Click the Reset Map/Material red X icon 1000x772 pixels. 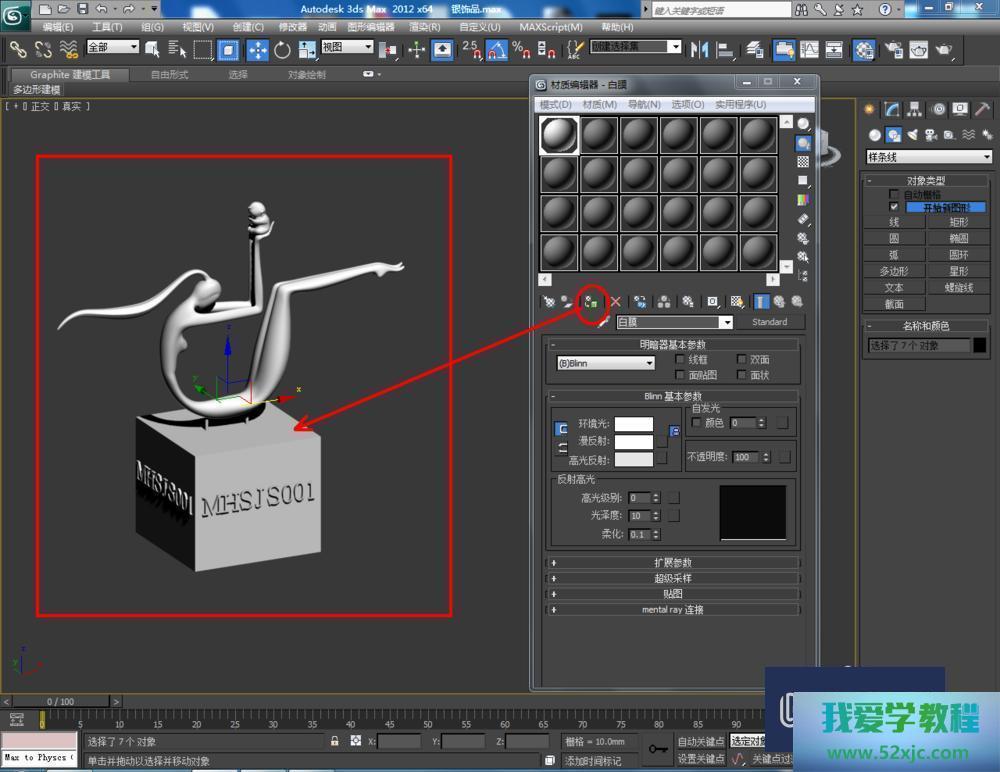tap(615, 301)
